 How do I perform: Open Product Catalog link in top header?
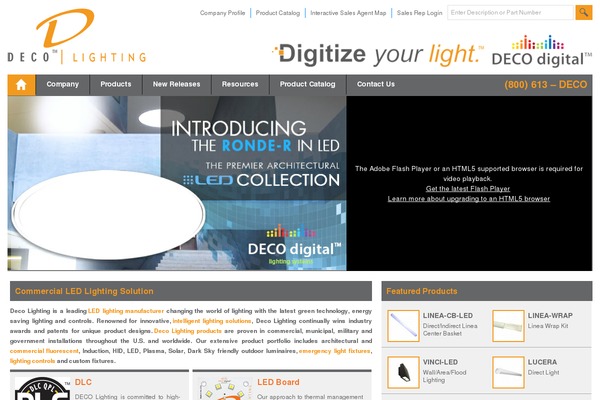278,13
